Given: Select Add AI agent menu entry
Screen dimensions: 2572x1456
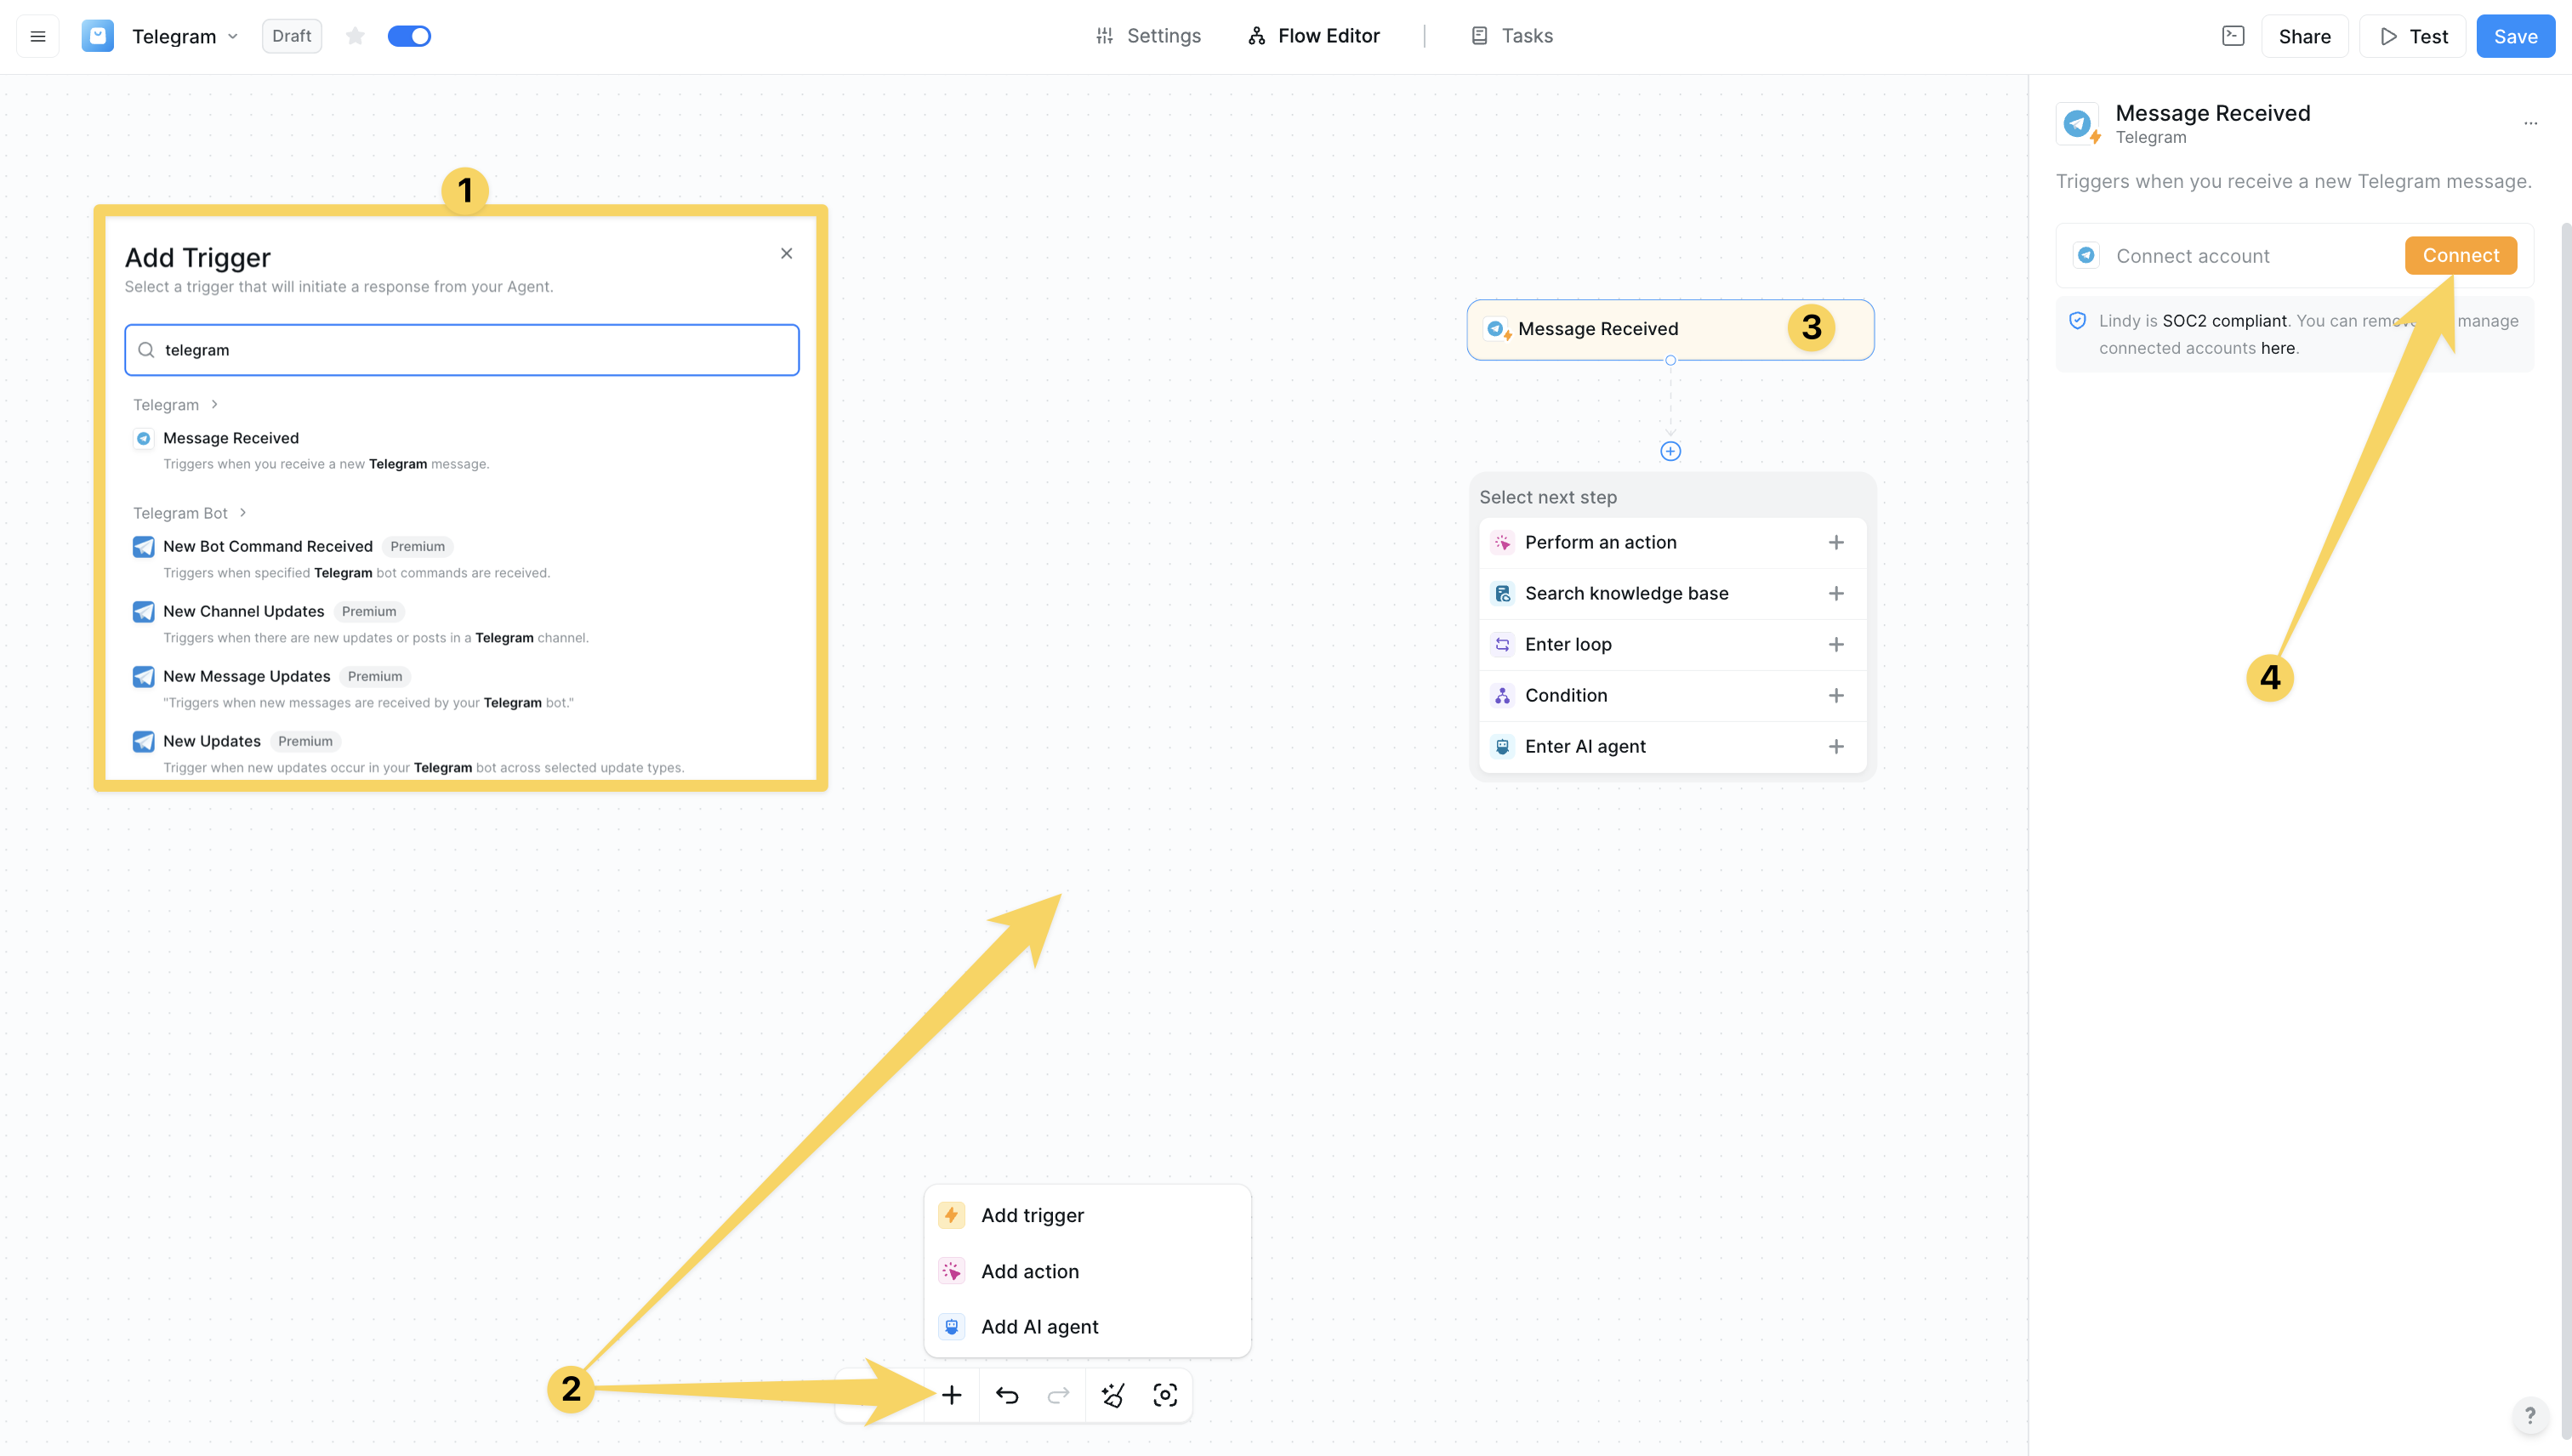Looking at the screenshot, I should (1039, 1326).
